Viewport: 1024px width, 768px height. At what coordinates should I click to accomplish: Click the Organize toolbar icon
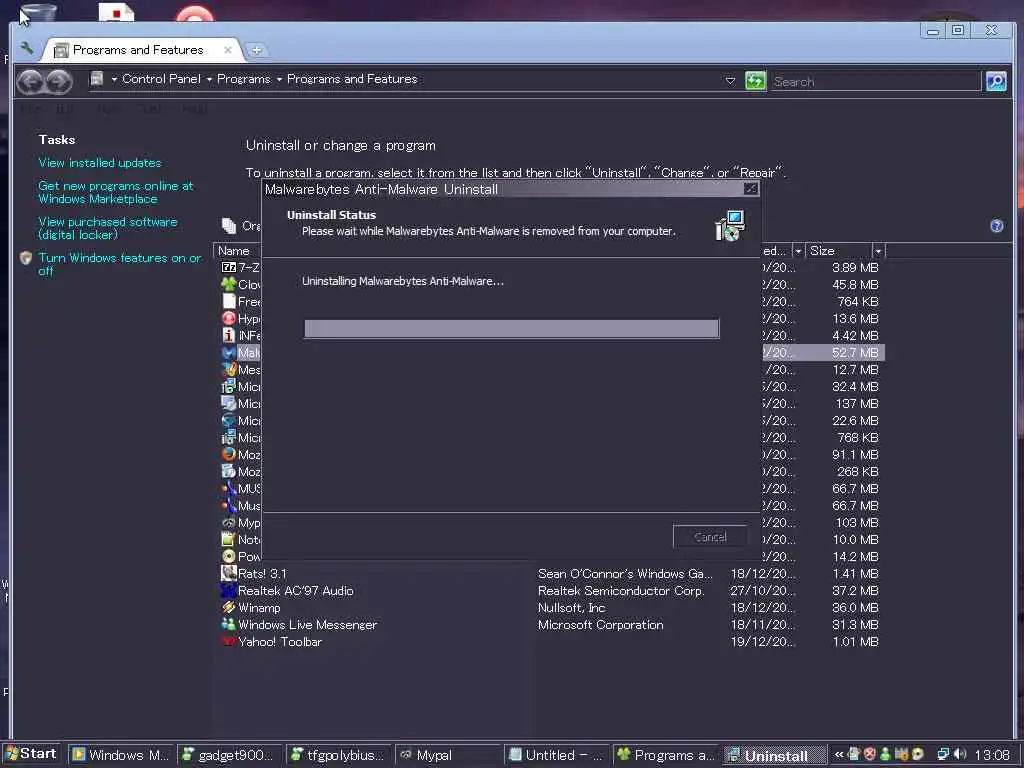tap(229, 225)
